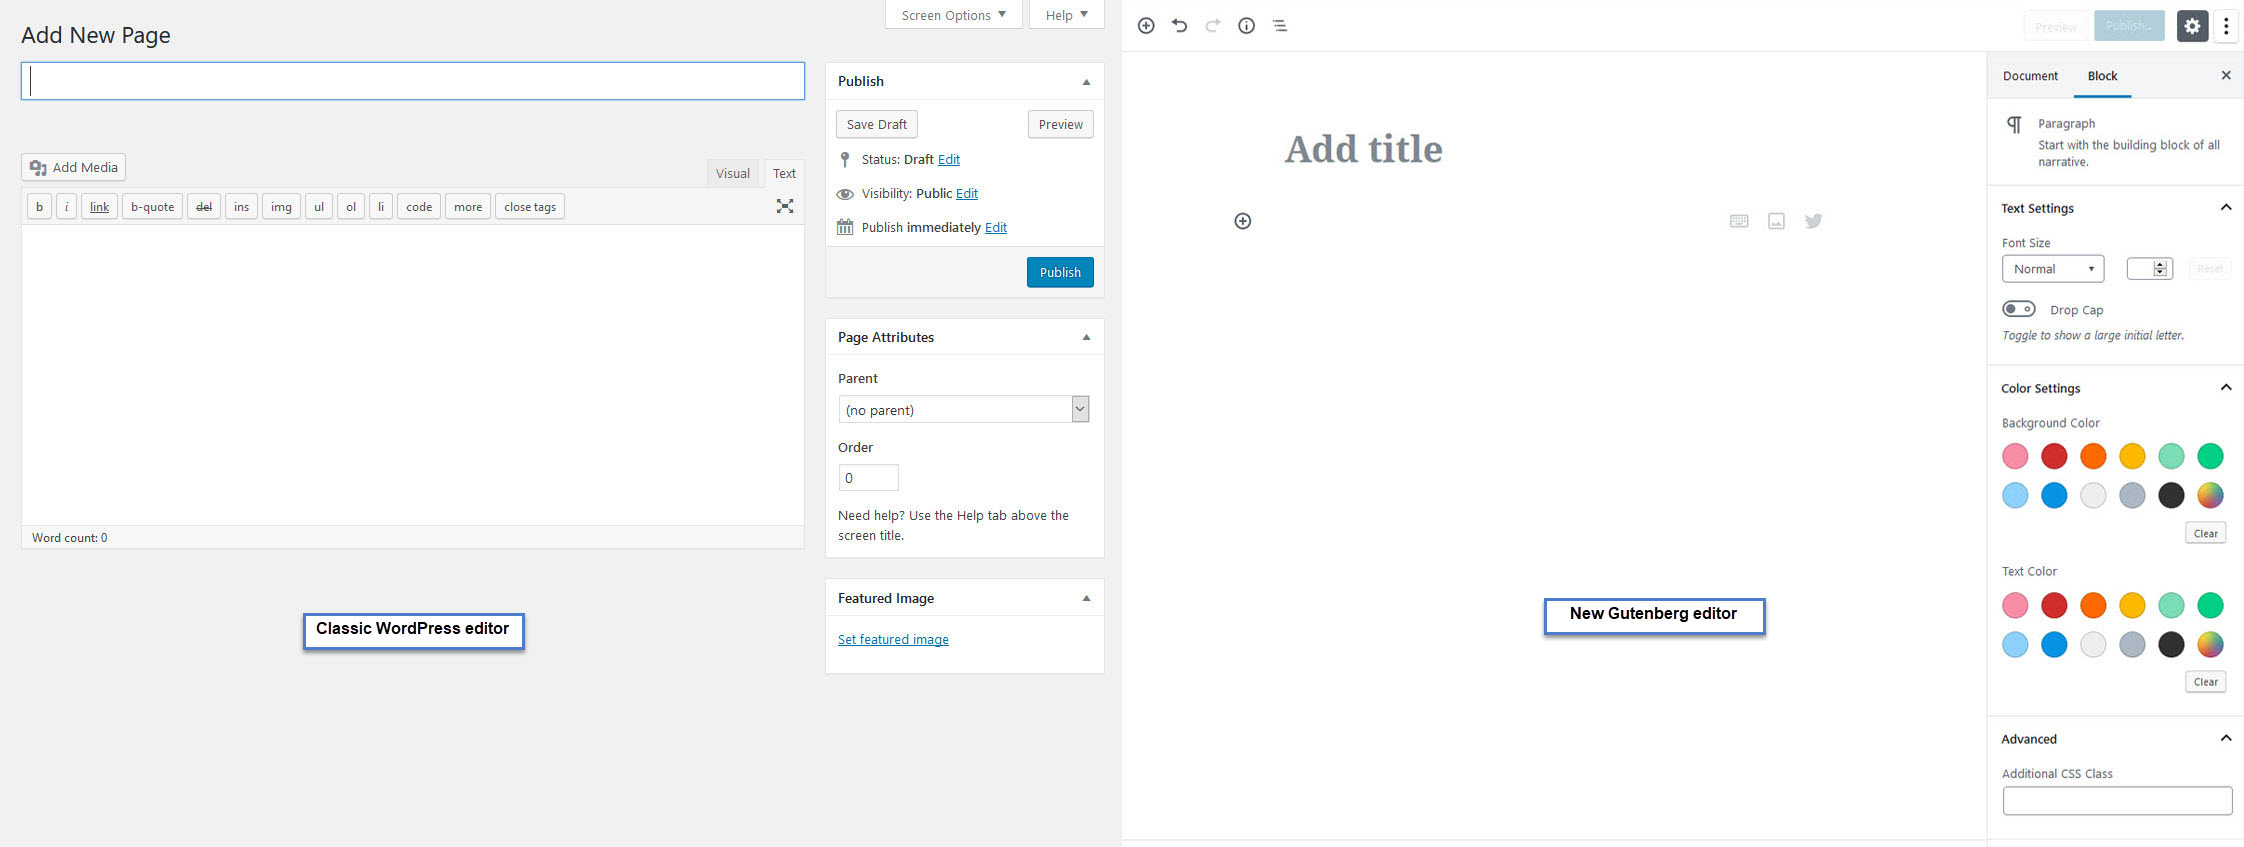Open the Parent page dropdown

point(963,409)
